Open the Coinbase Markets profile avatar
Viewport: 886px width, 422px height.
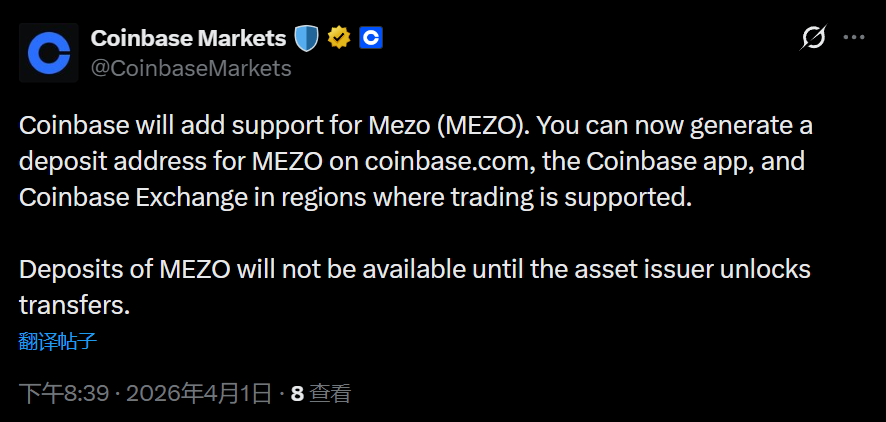click(x=49, y=52)
